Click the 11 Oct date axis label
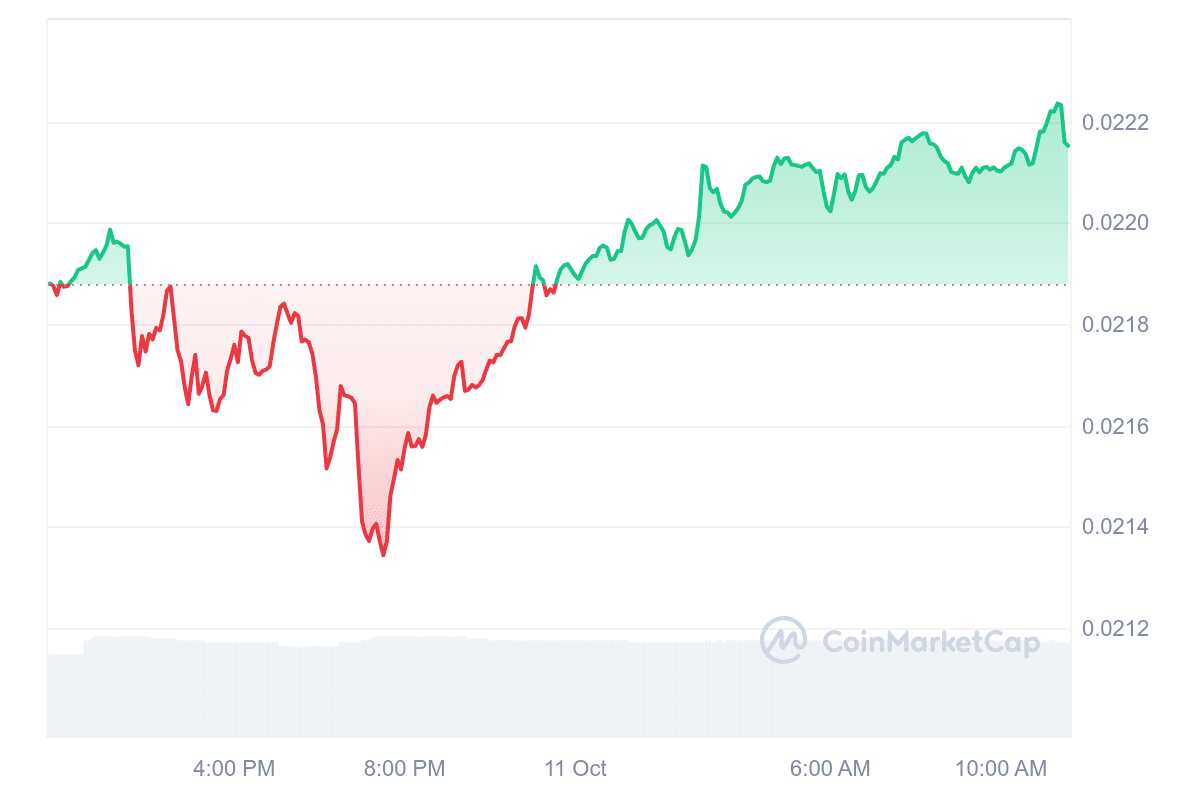Image resolution: width=1200 pixels, height=800 pixels. (575, 769)
